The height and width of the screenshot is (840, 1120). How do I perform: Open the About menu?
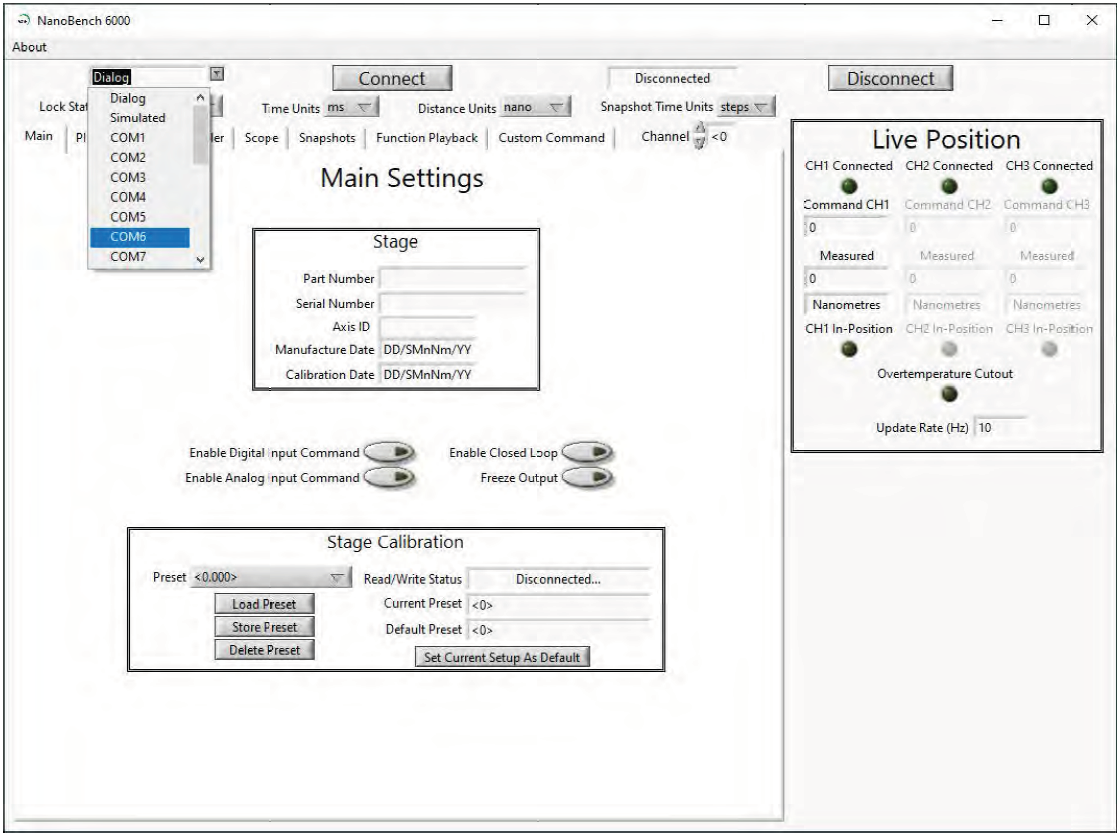point(29,47)
